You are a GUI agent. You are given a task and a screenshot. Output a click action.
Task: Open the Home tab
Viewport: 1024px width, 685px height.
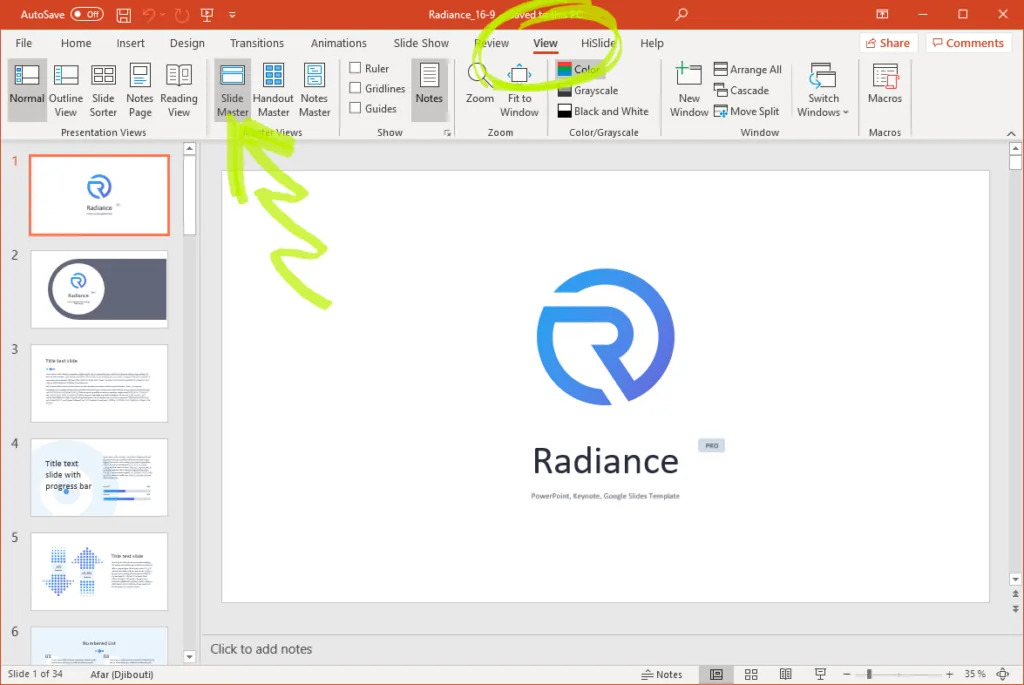tap(76, 43)
